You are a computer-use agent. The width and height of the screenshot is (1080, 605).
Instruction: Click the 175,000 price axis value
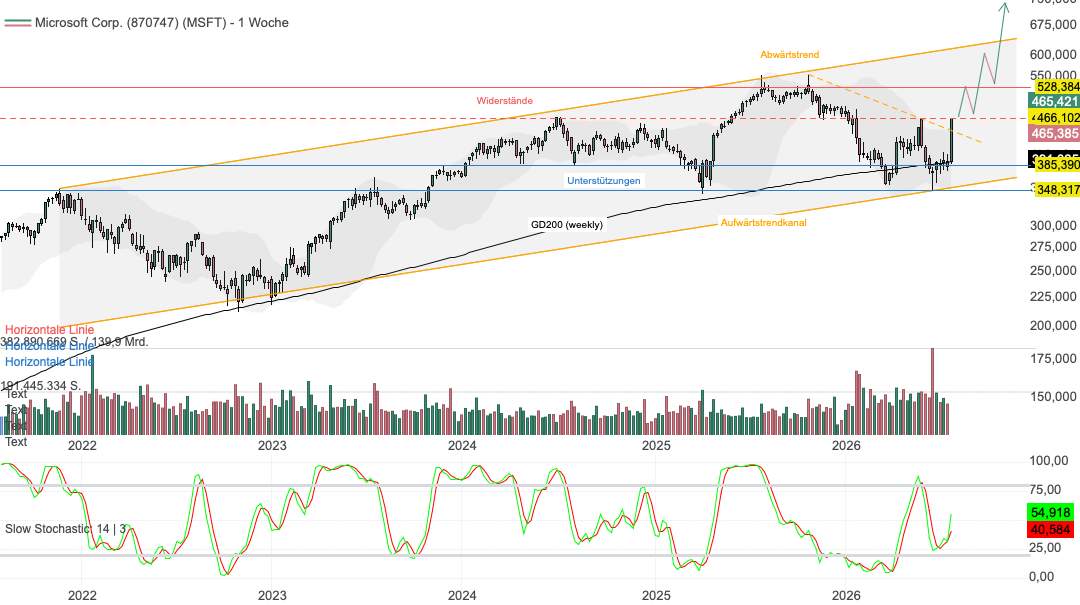tap(1053, 359)
